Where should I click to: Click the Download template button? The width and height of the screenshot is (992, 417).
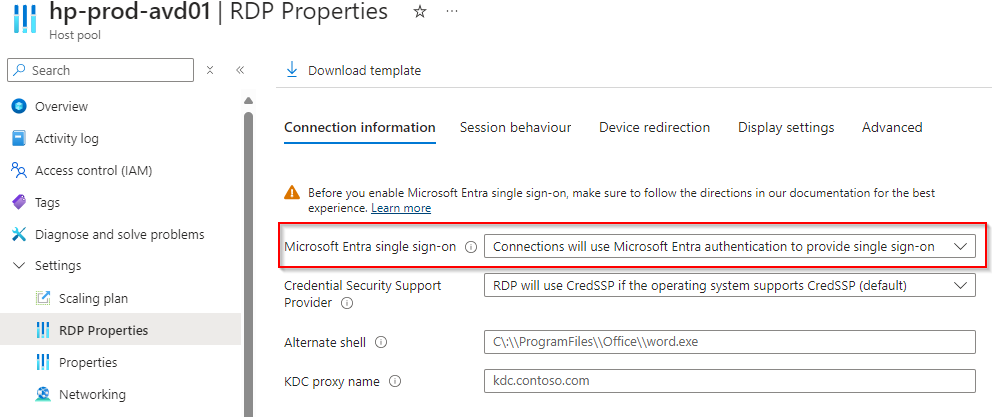[353, 70]
